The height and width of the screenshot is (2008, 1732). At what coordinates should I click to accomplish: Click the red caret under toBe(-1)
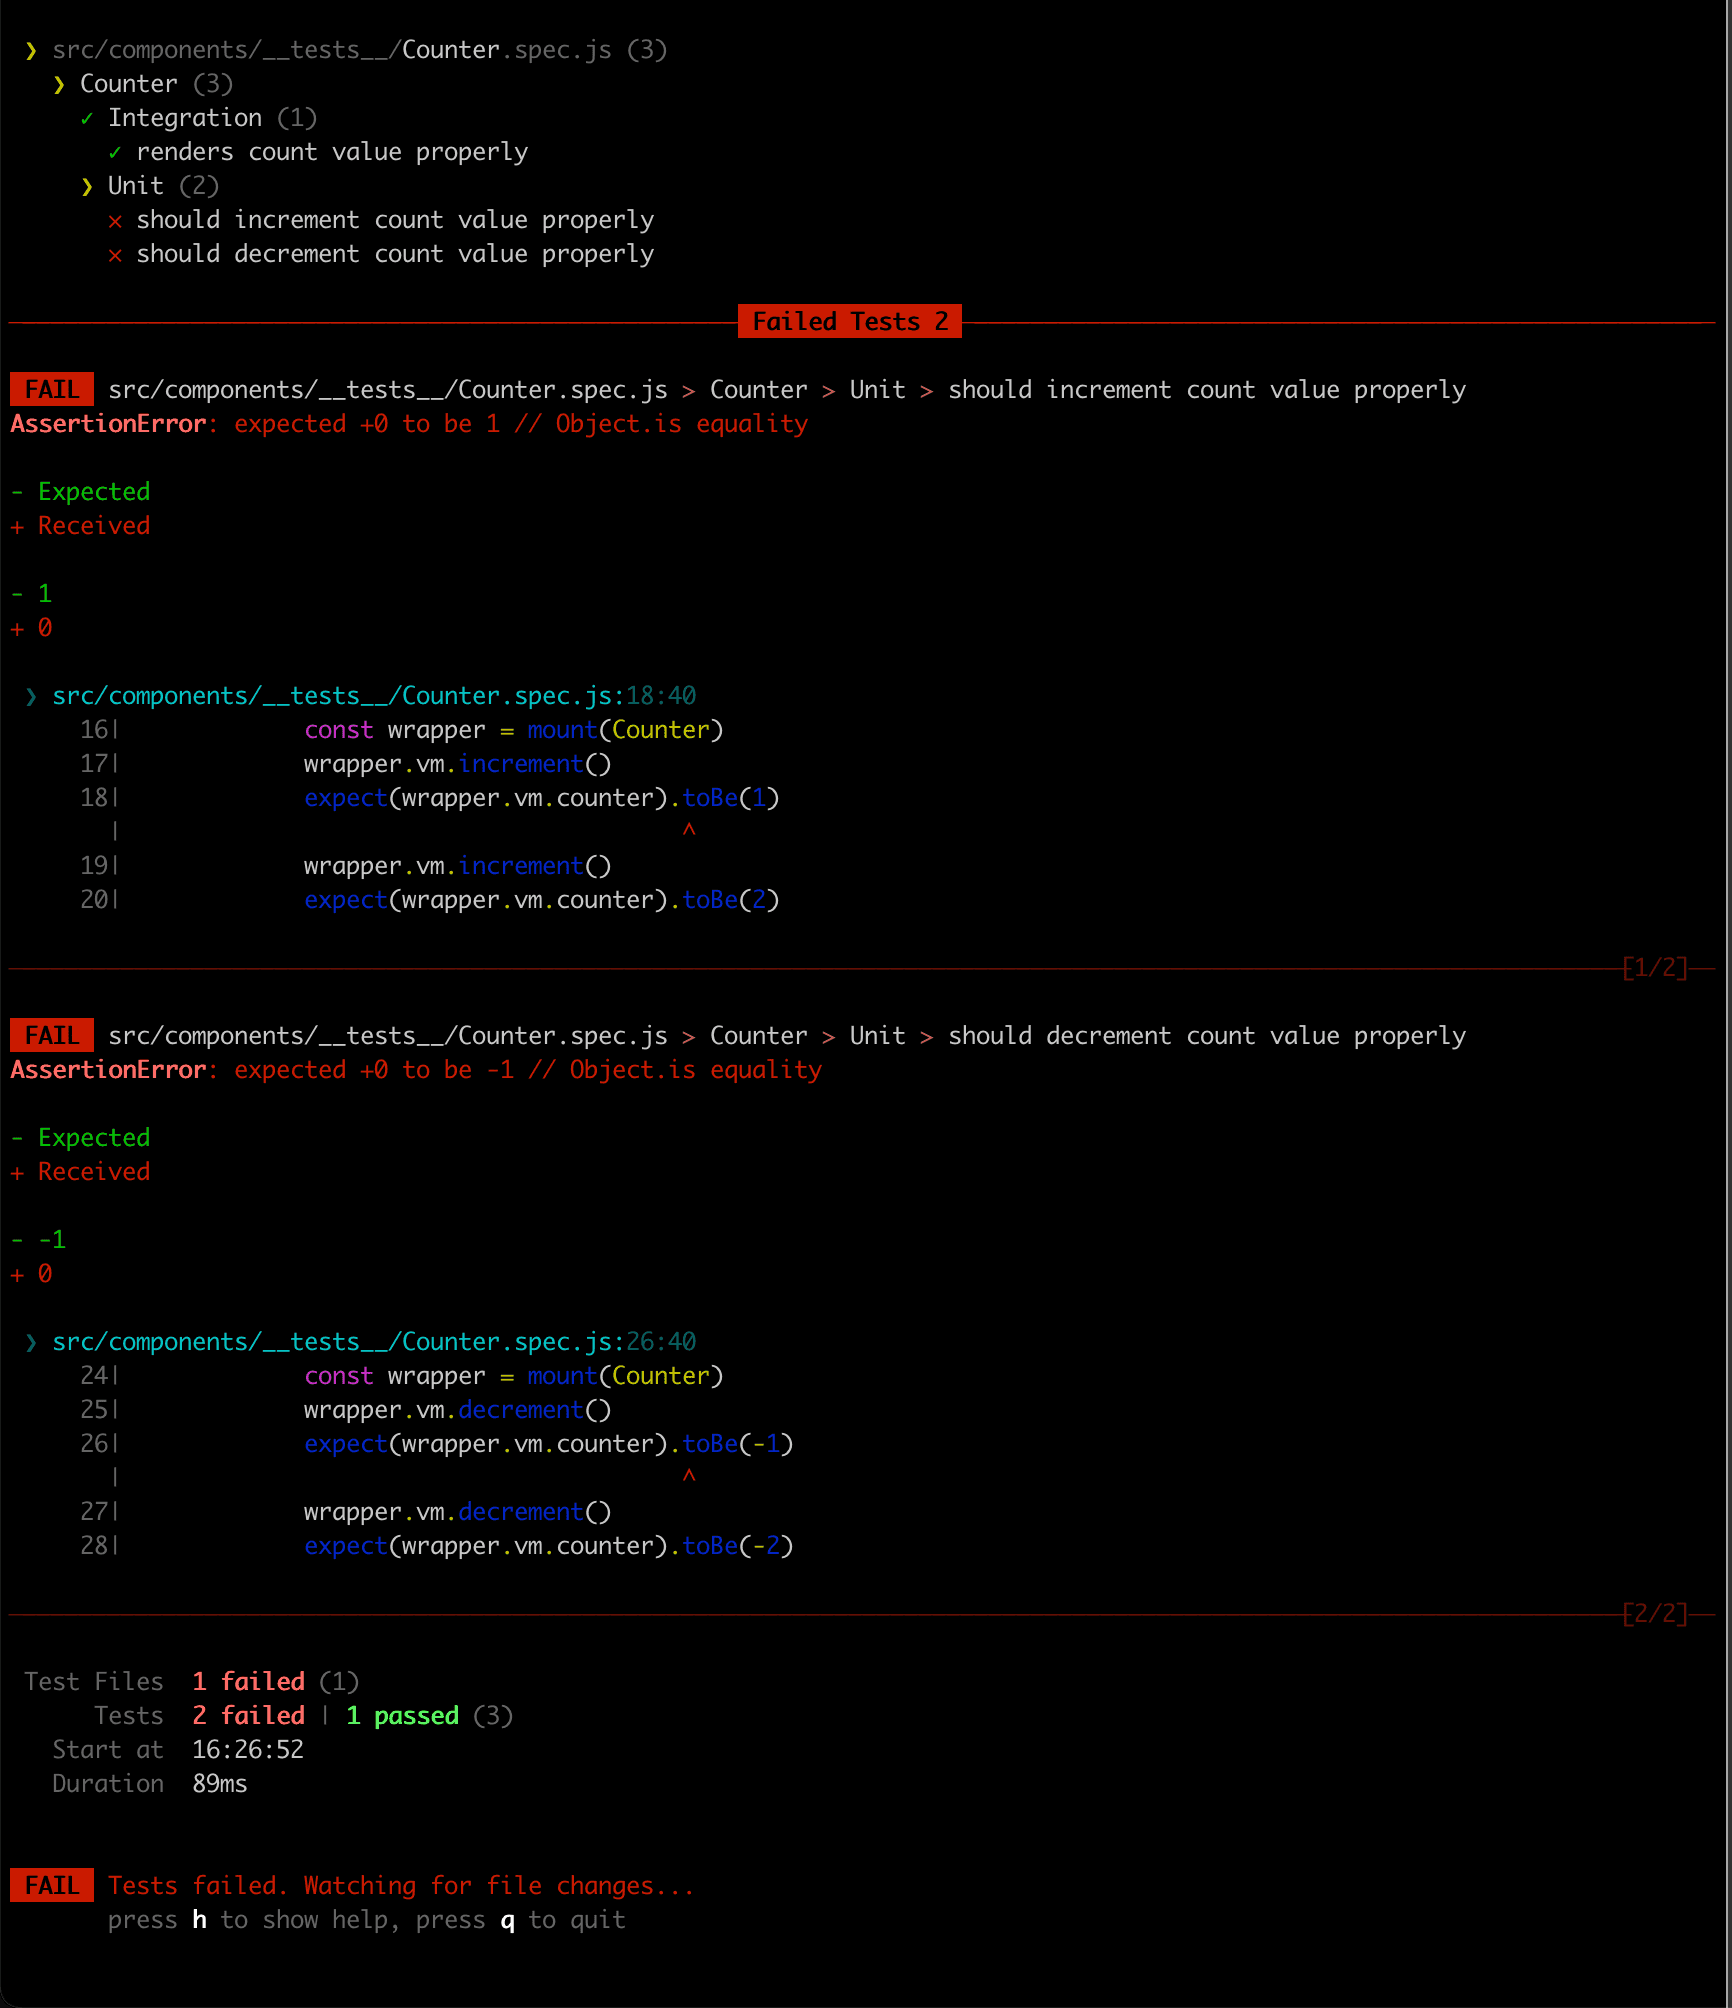pos(689,1476)
